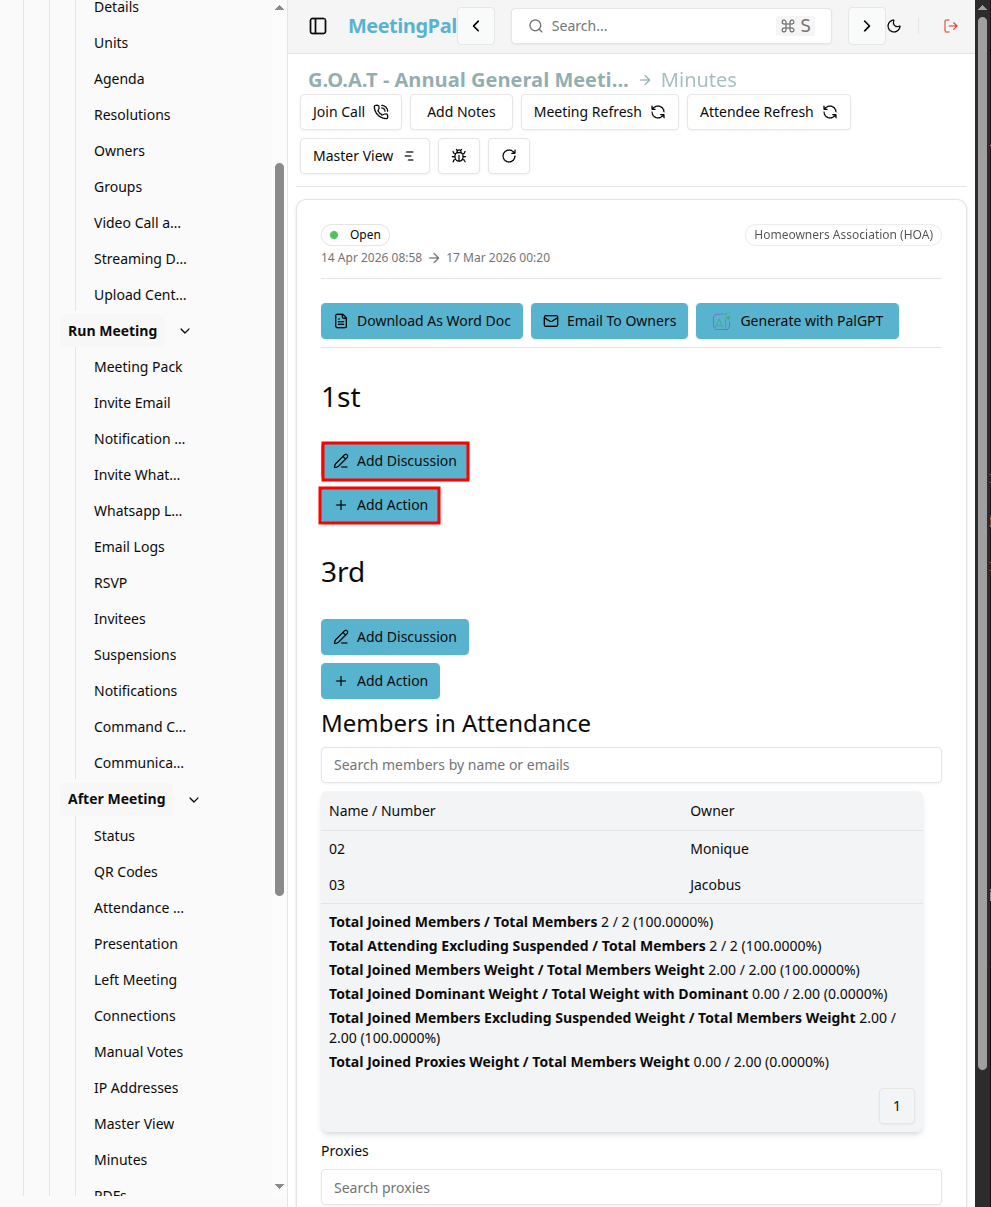This screenshot has width=991, height=1207.
Task: Open Master View in sidebar
Action: pyautogui.click(x=134, y=1124)
